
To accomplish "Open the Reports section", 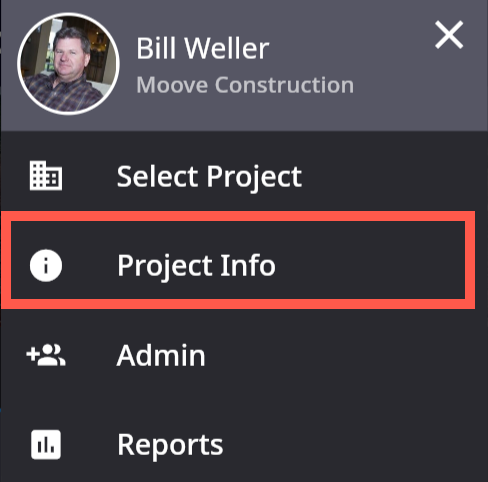I will pyautogui.click(x=244, y=444).
